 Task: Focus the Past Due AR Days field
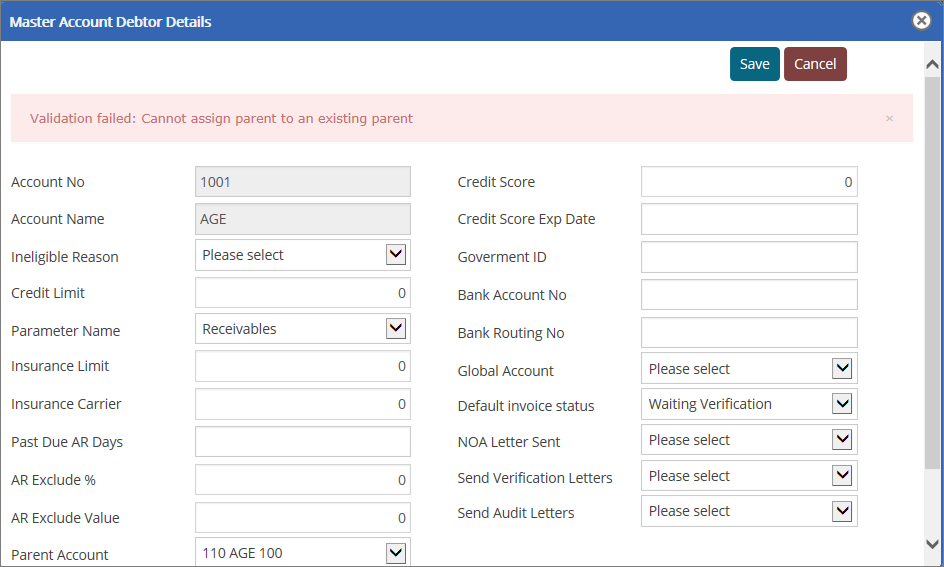tap(302, 442)
